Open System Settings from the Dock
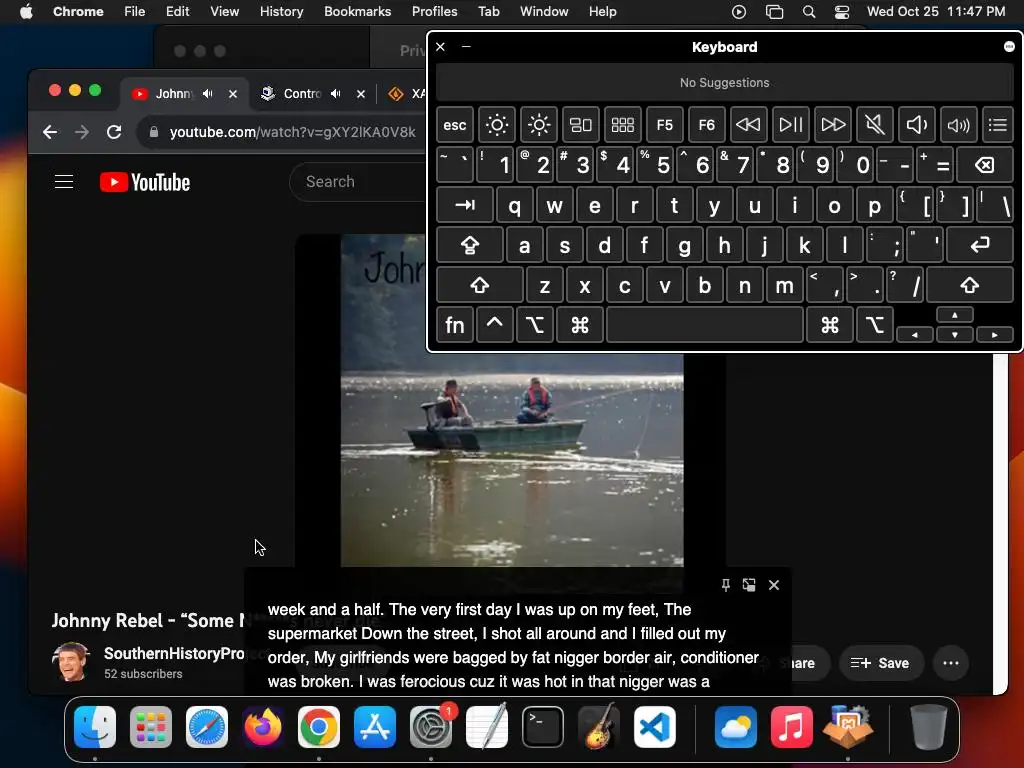The height and width of the screenshot is (768, 1024). click(x=431, y=727)
